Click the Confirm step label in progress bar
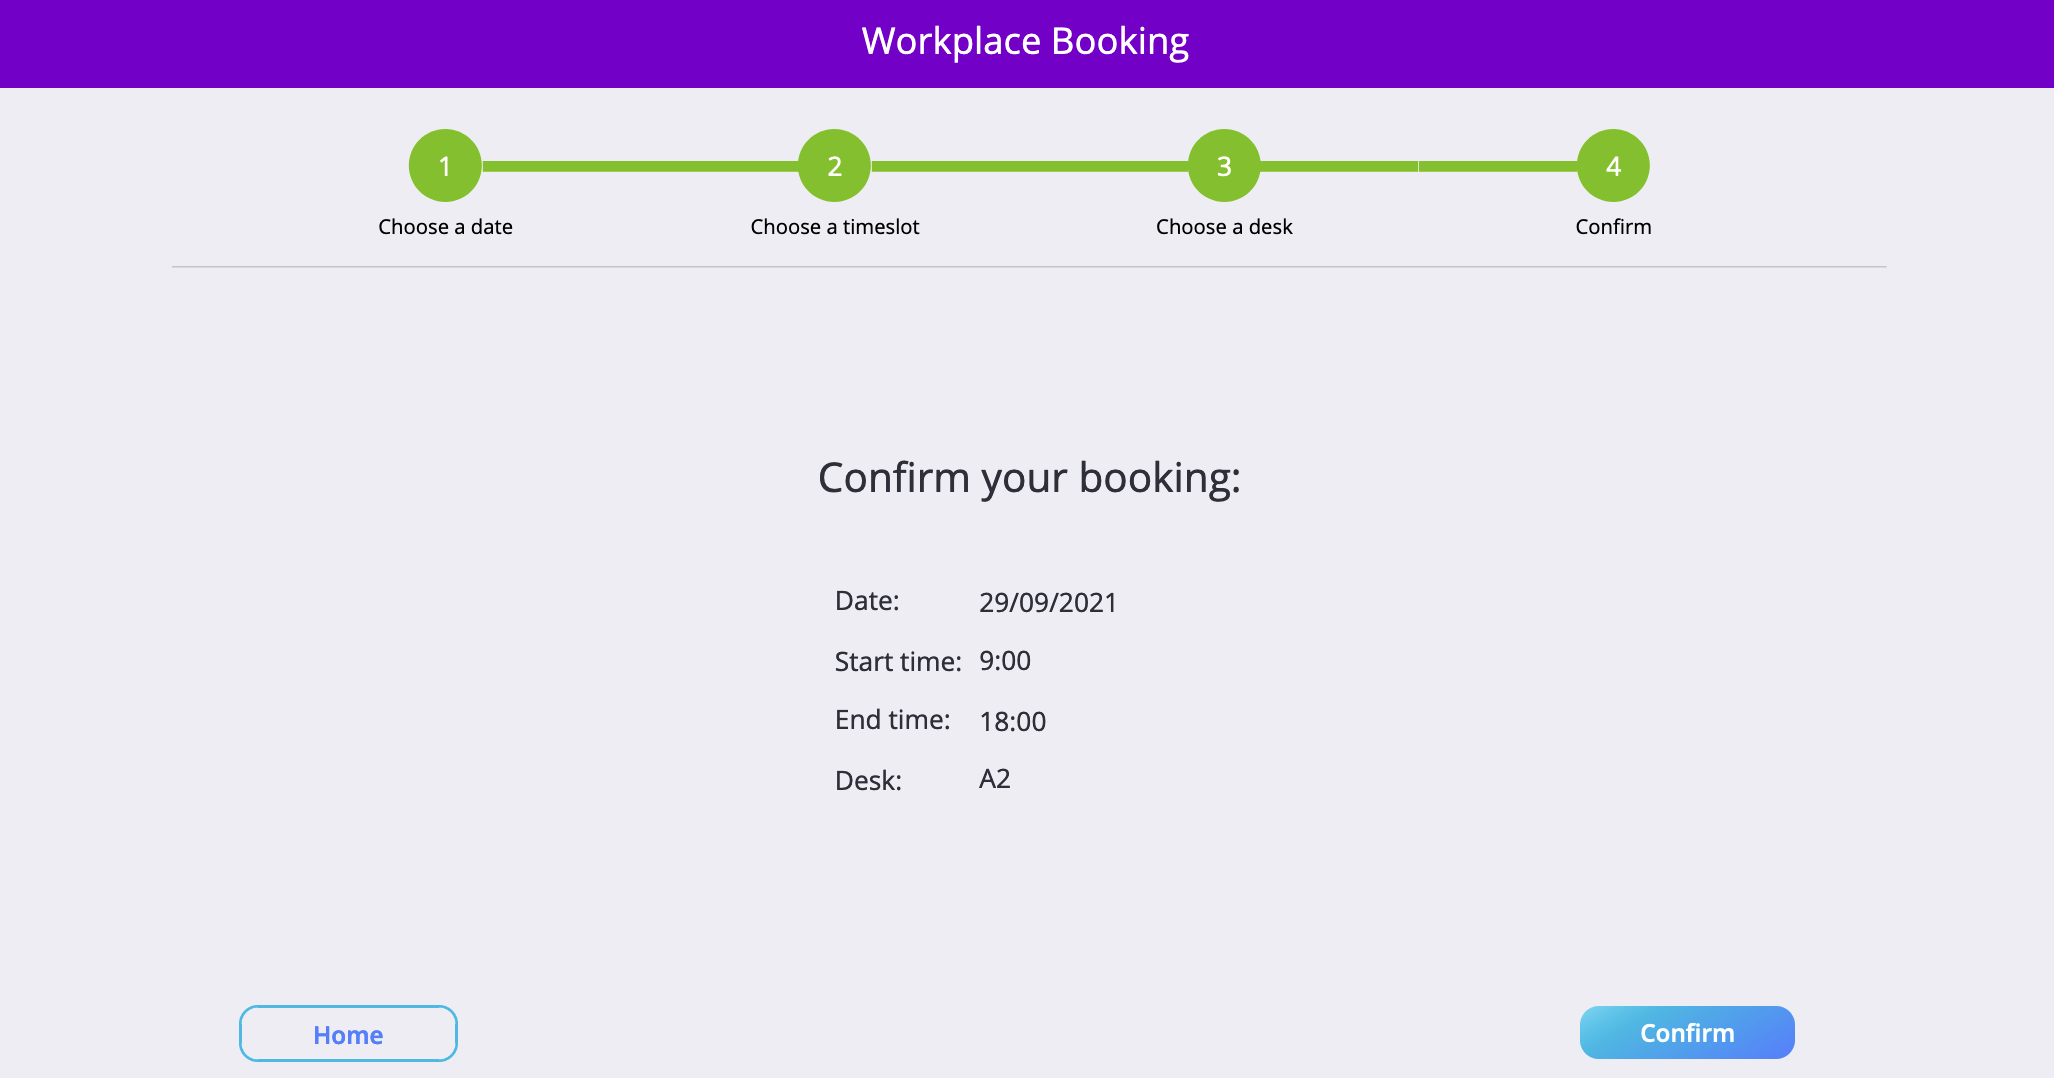Viewport: 2054px width, 1078px height. click(1612, 226)
